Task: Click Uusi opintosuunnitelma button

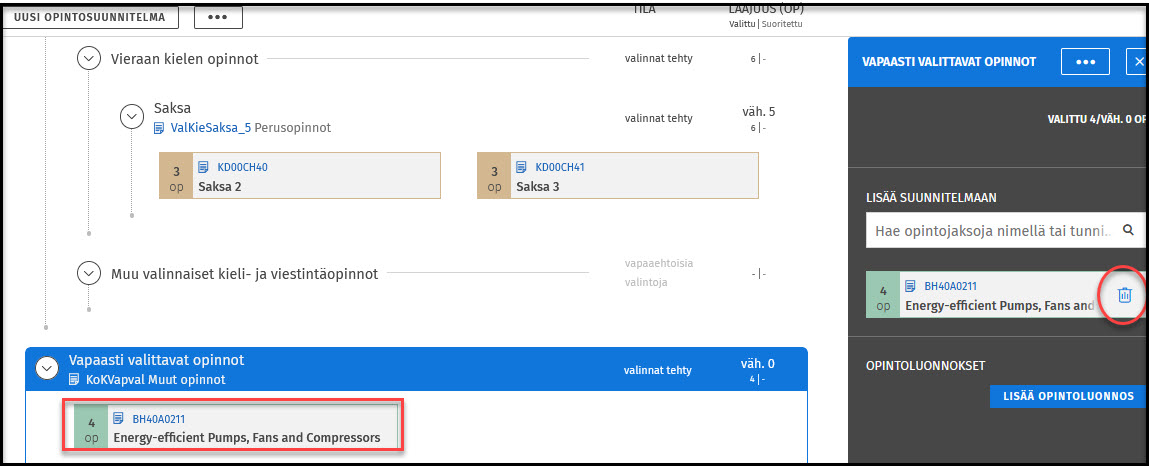Action: (91, 17)
